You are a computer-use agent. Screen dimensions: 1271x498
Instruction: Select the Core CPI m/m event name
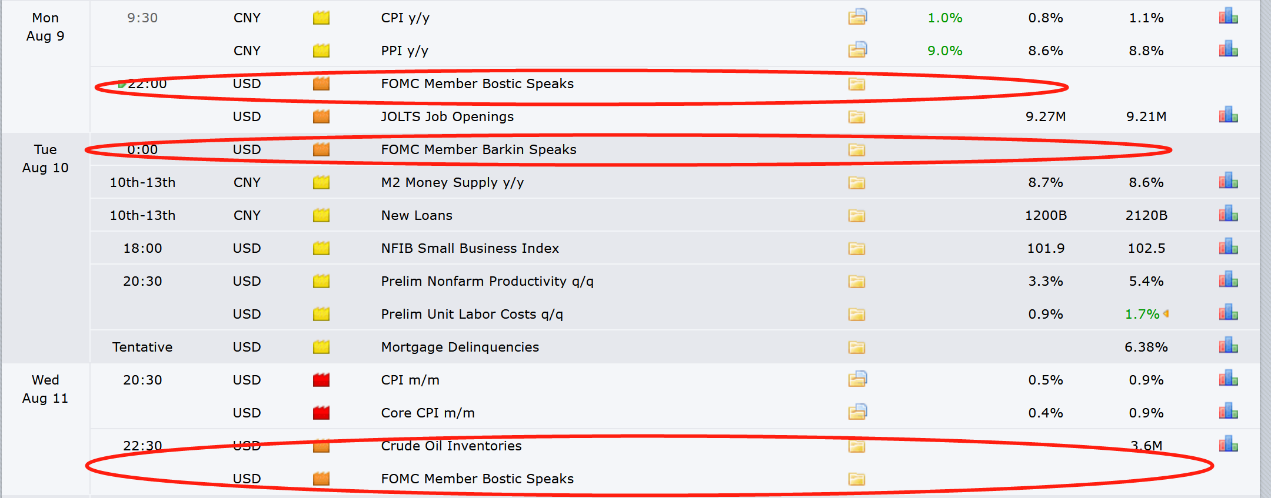pos(428,413)
